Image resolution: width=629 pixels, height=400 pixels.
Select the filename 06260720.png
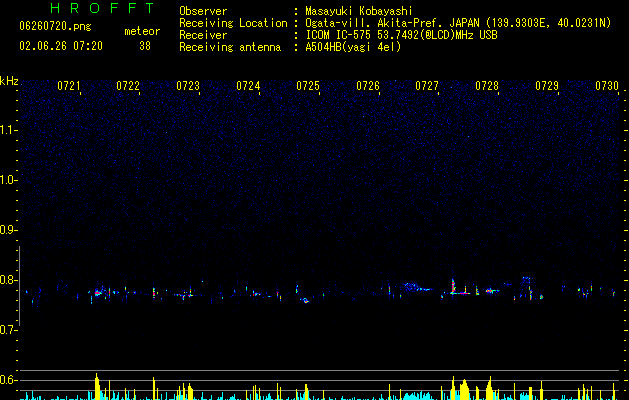[55, 26]
